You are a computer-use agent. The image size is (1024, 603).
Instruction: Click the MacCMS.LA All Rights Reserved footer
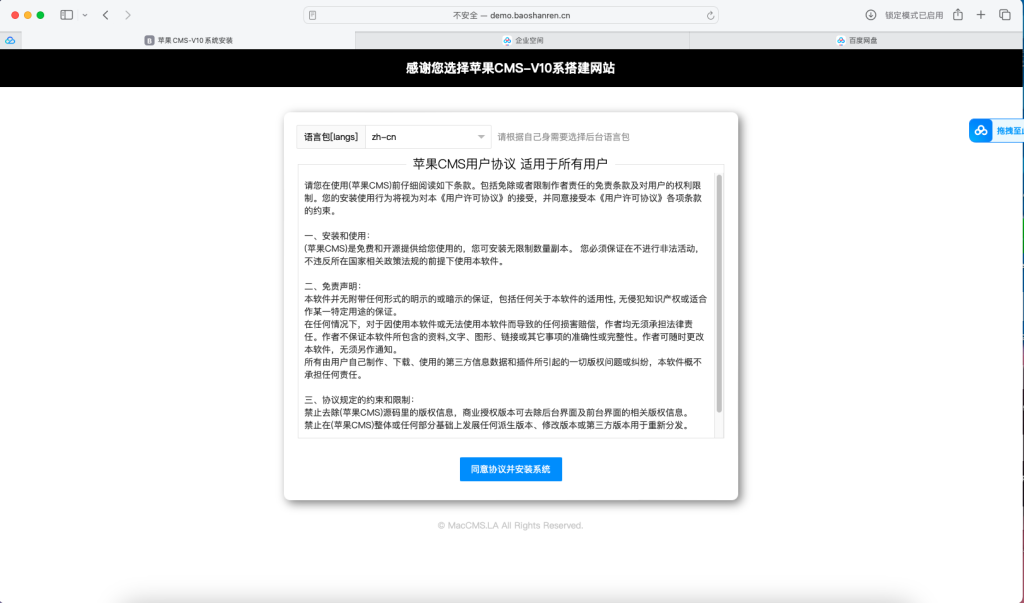pos(511,525)
